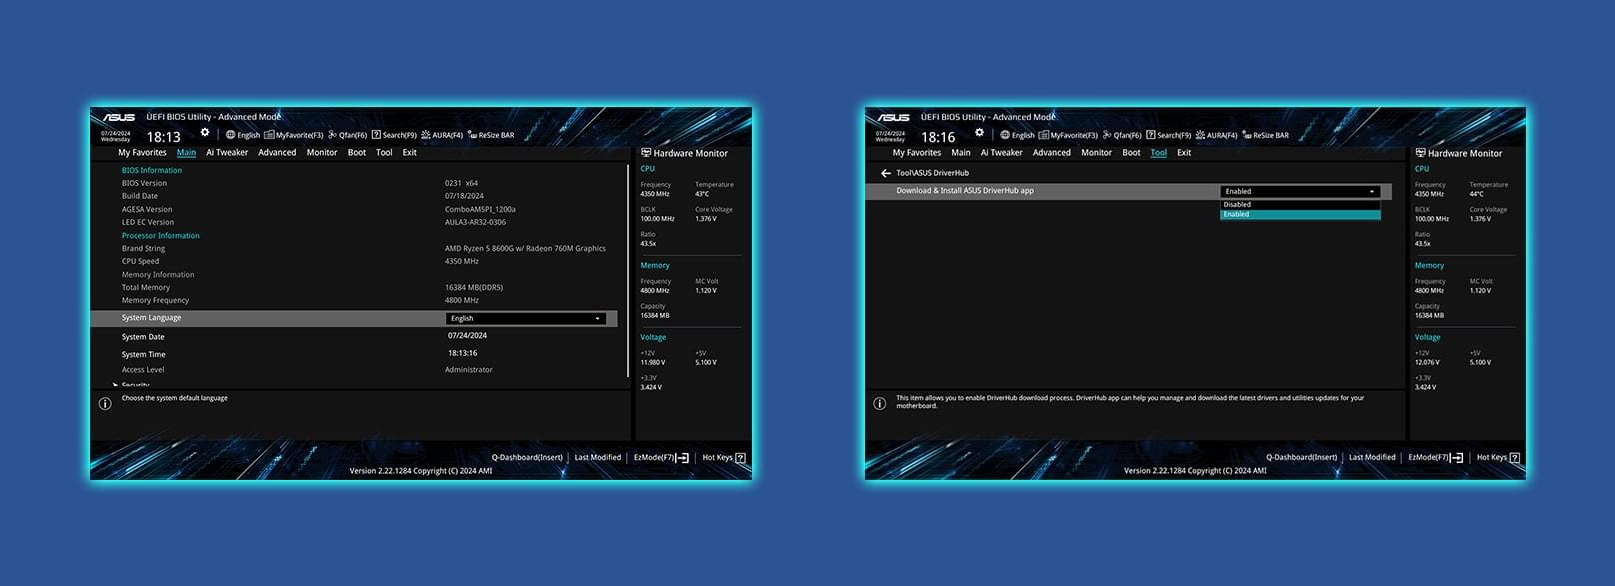
Task: Open Ai Tweaker tab in left window
Action: coord(227,153)
